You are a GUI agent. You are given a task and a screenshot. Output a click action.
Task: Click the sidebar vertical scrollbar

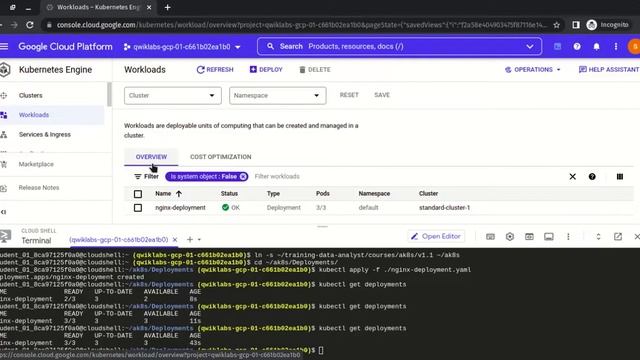pyautogui.click(x=109, y=95)
